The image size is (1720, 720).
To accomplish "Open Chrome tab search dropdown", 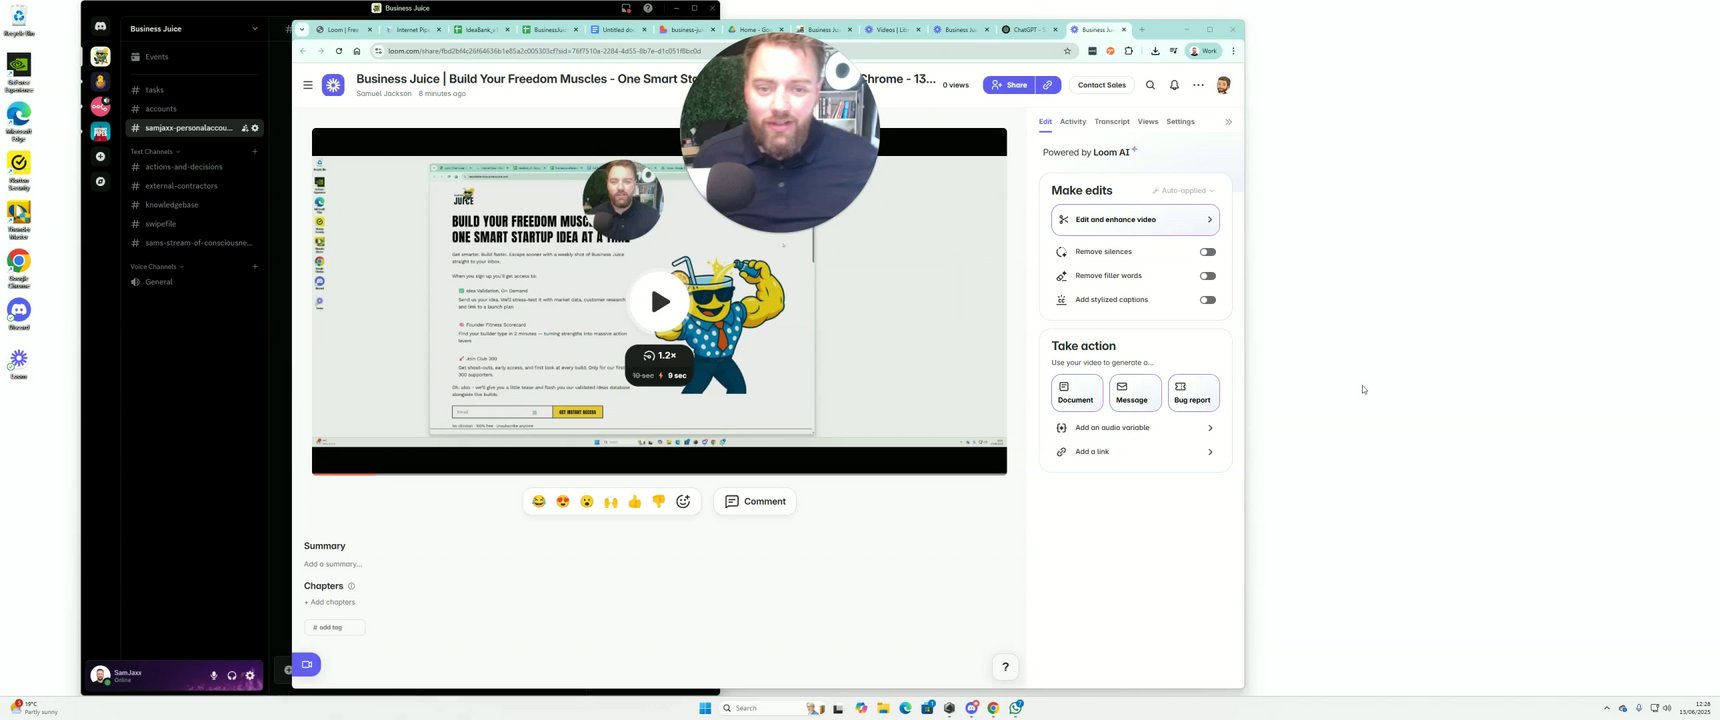I will pyautogui.click(x=302, y=29).
